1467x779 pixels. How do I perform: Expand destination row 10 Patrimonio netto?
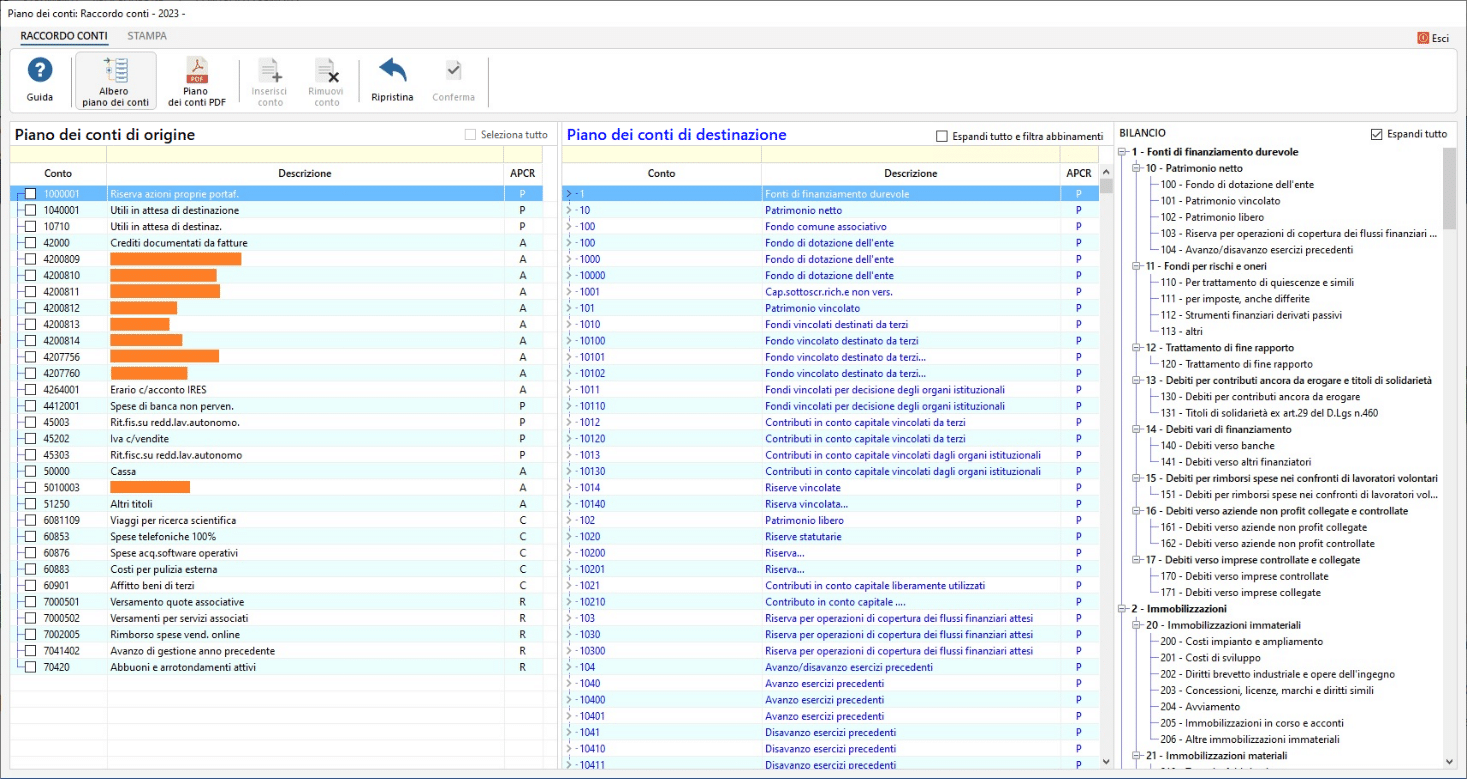coord(569,211)
